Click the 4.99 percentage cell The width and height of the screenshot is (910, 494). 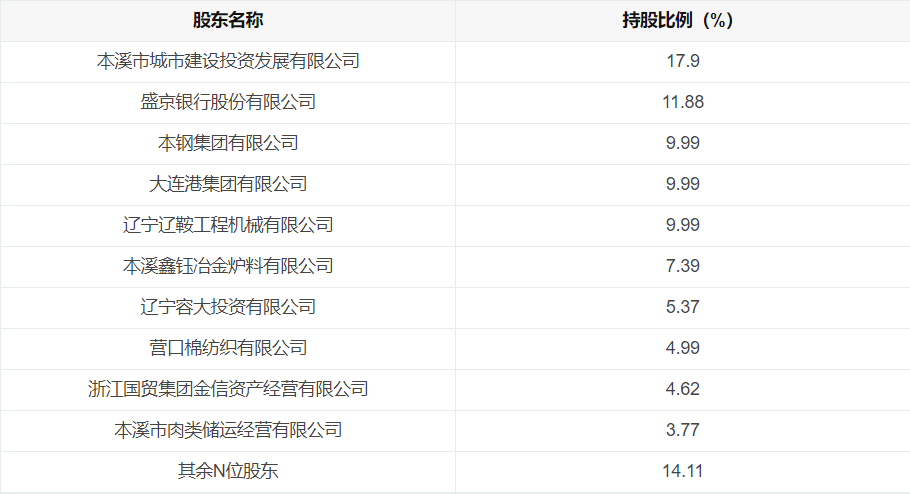point(682,348)
